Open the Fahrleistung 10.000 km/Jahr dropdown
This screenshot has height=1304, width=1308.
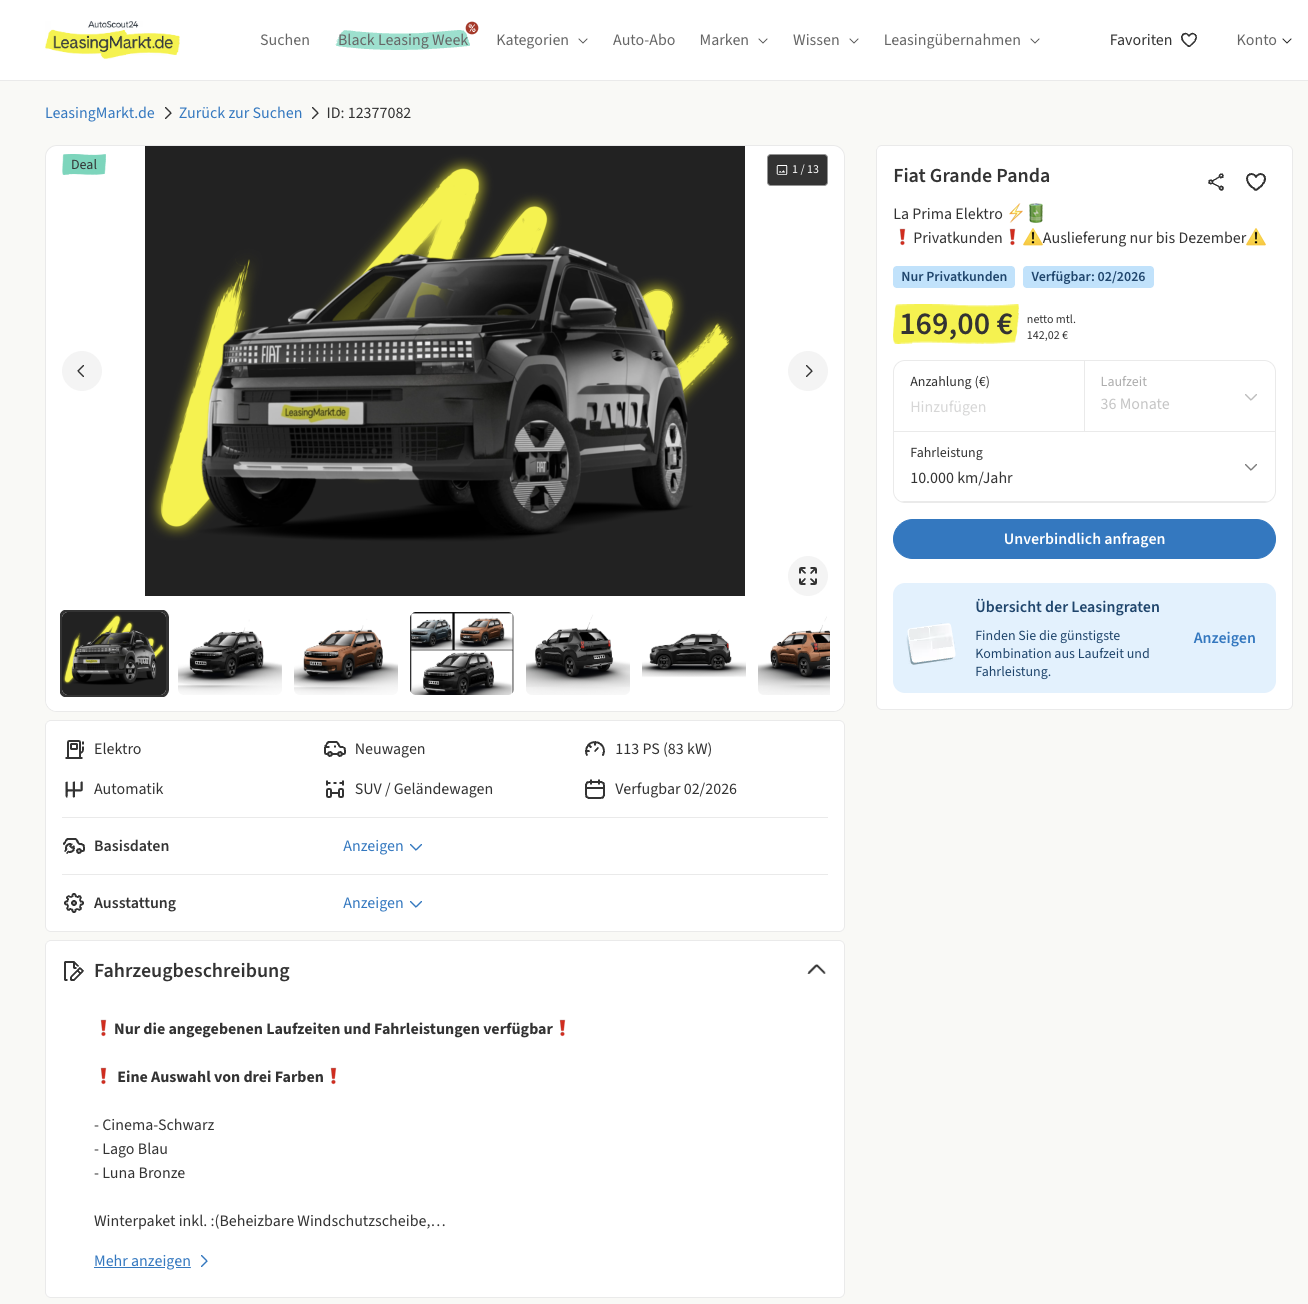point(1084,467)
